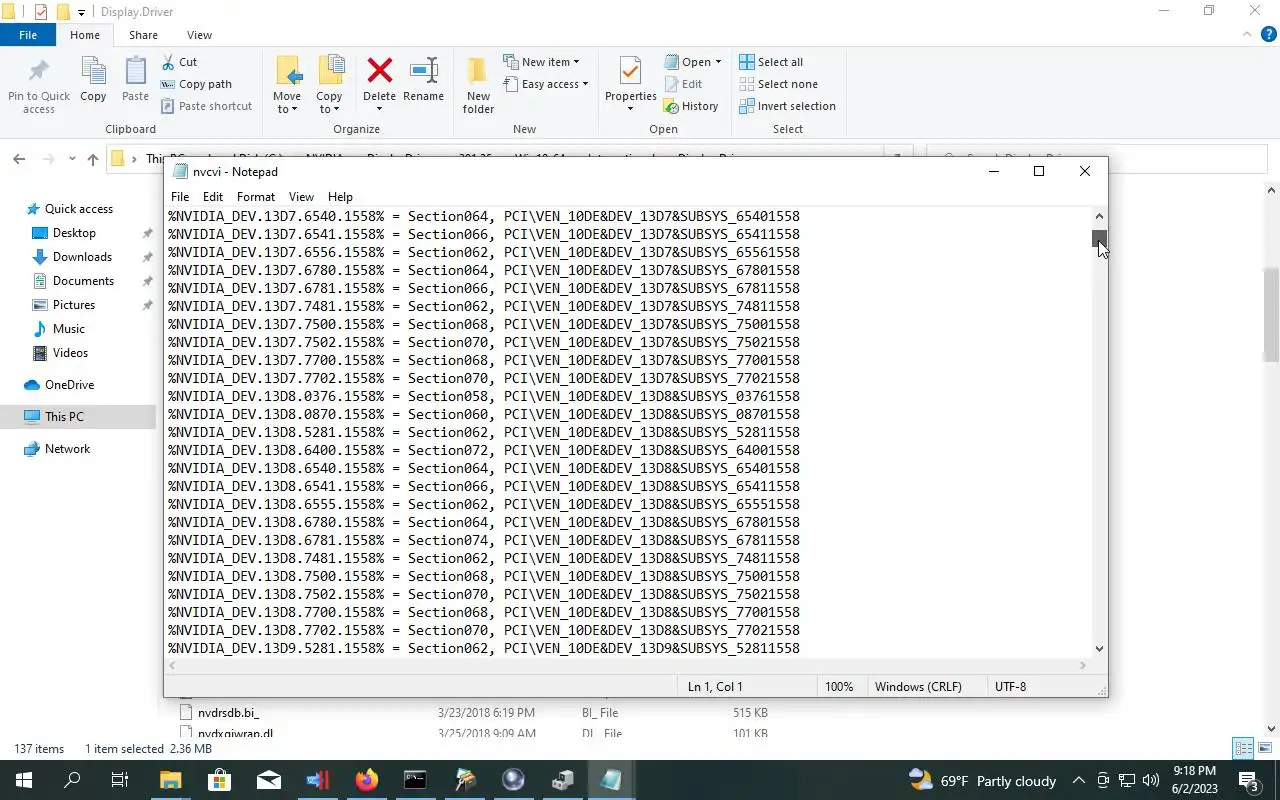Image resolution: width=1280 pixels, height=800 pixels.
Task: Open the Notepad Help menu
Action: pos(340,197)
